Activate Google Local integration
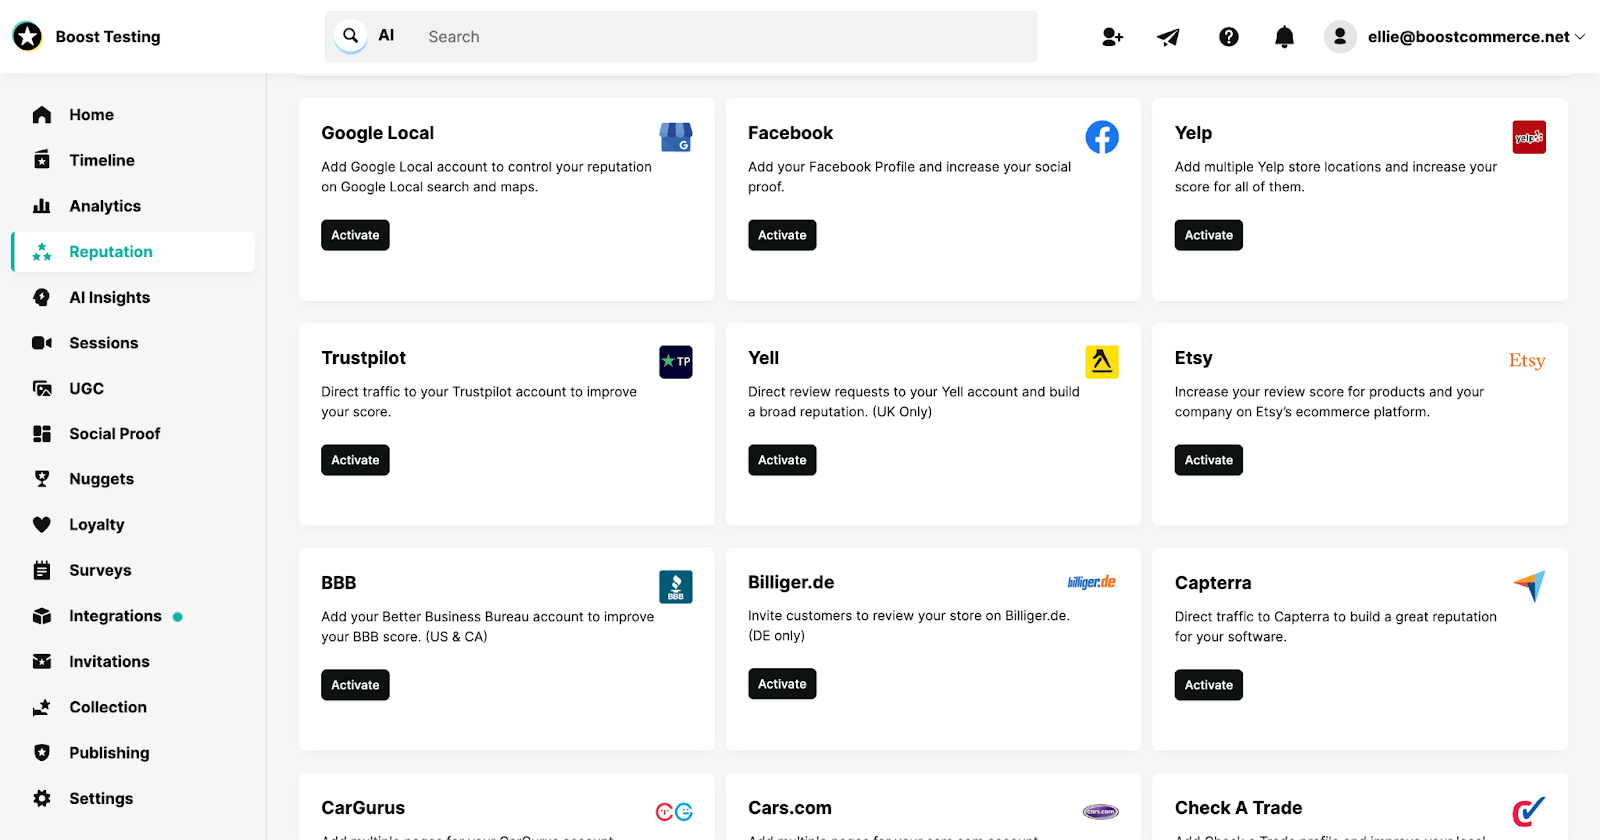Screen dimensions: 1600x840 point(355,235)
